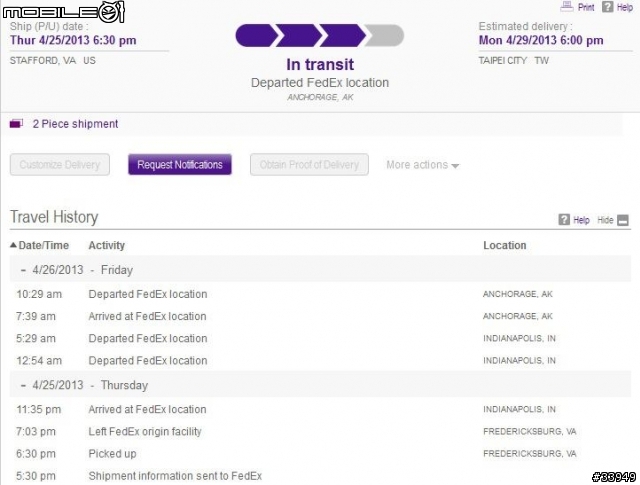Open the More actions dropdown
Screen dimensions: 640x485
423,165
